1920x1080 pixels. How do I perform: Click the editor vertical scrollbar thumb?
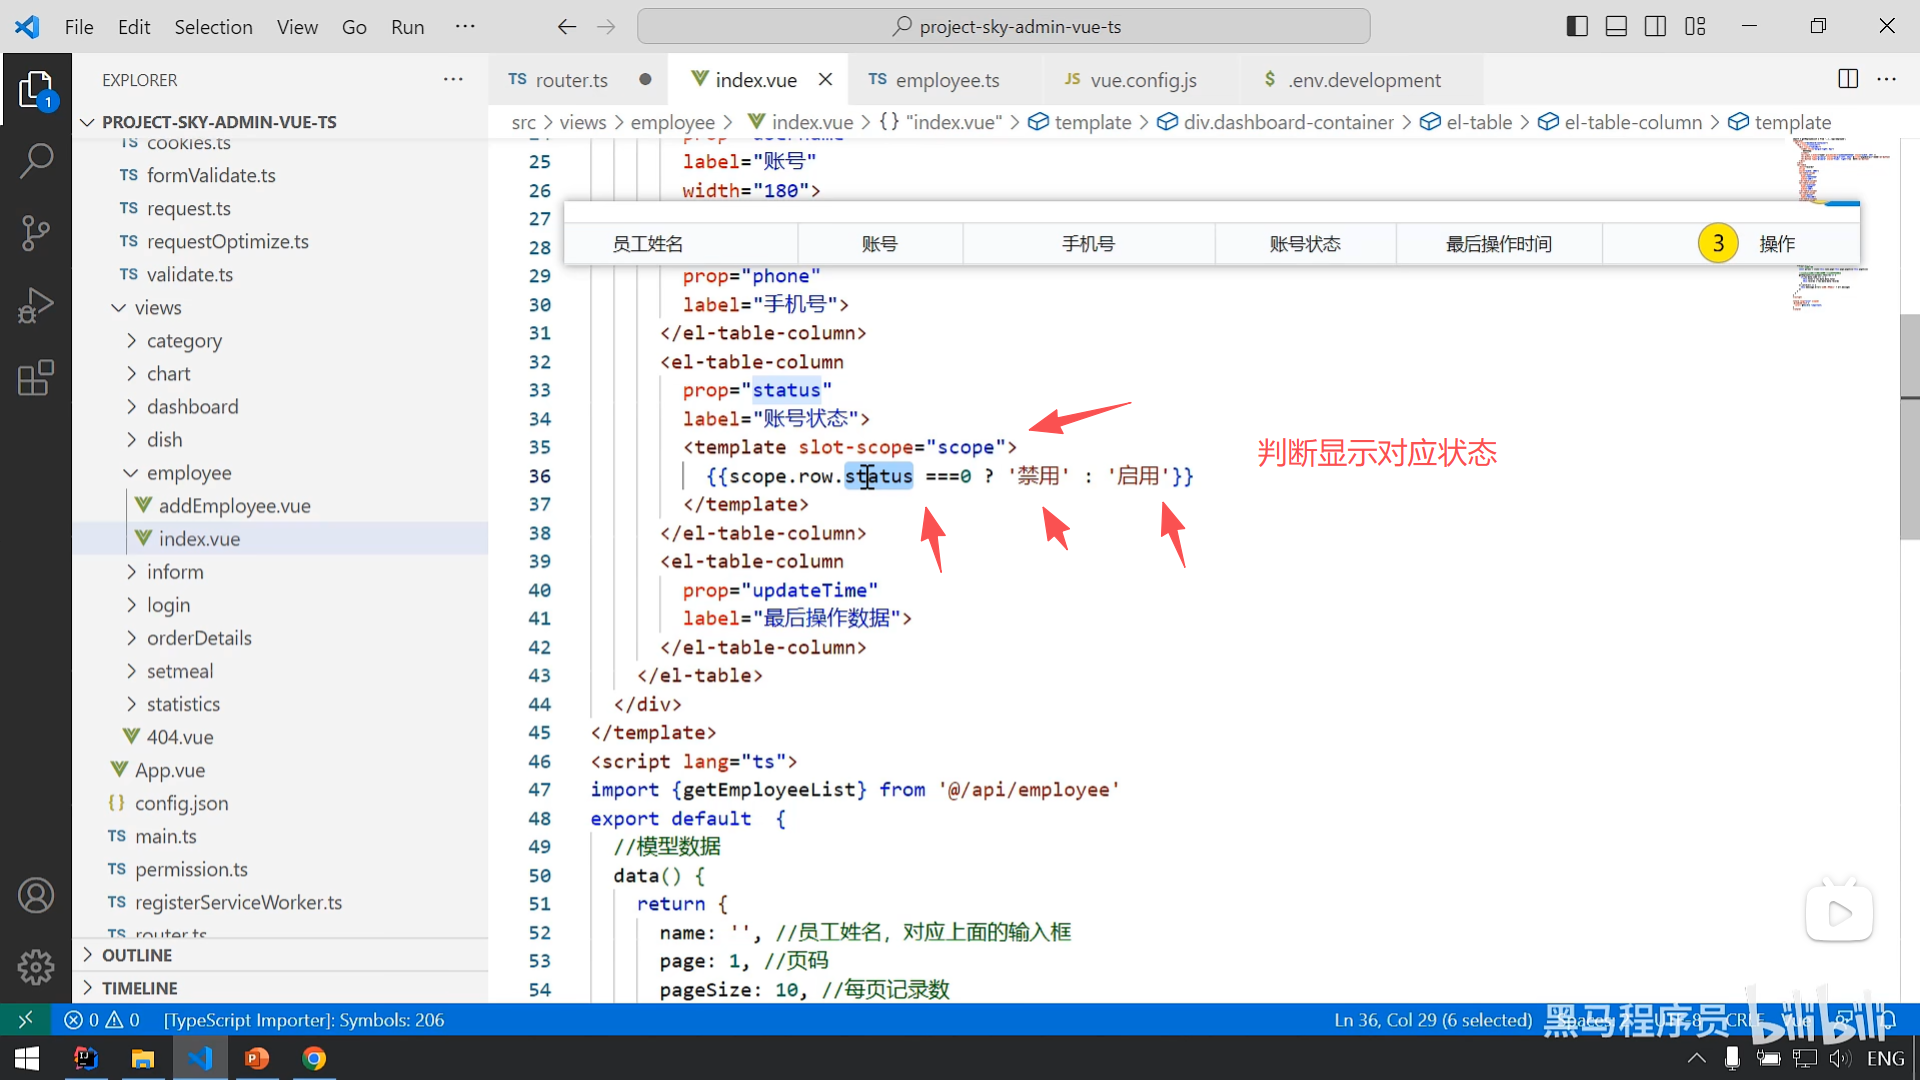pyautogui.click(x=1909, y=428)
